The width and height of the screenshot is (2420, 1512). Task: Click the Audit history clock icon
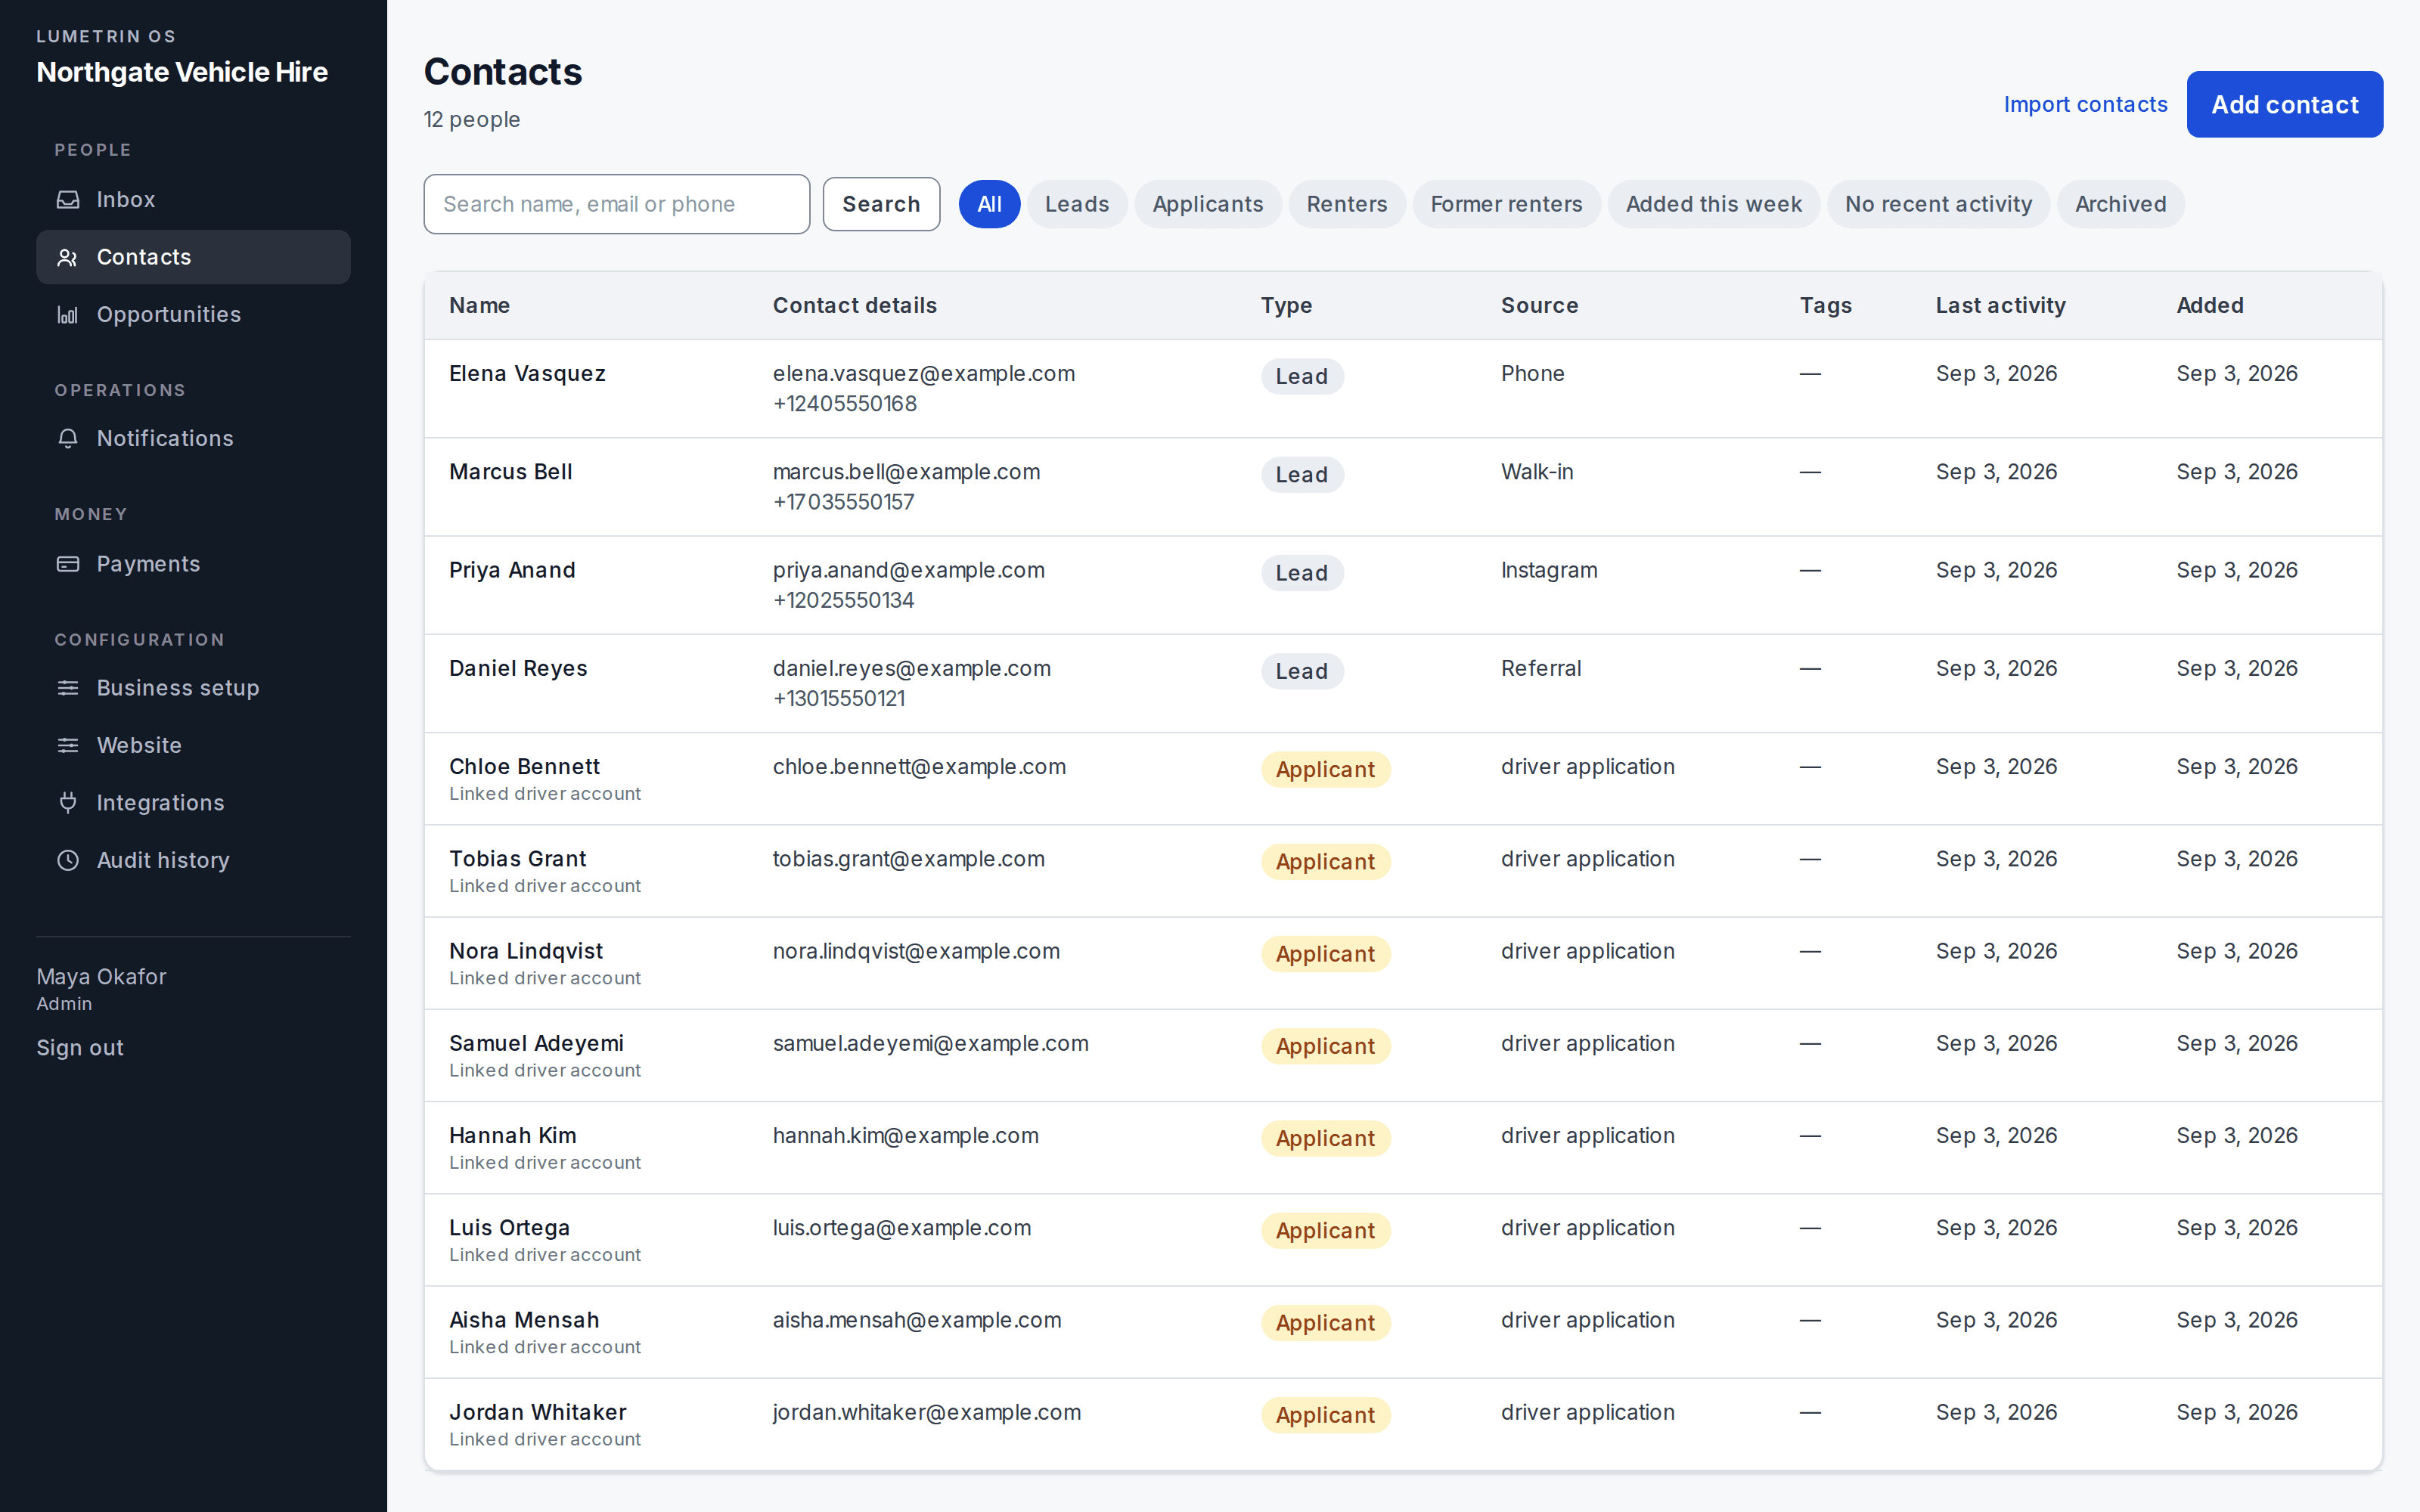68,860
